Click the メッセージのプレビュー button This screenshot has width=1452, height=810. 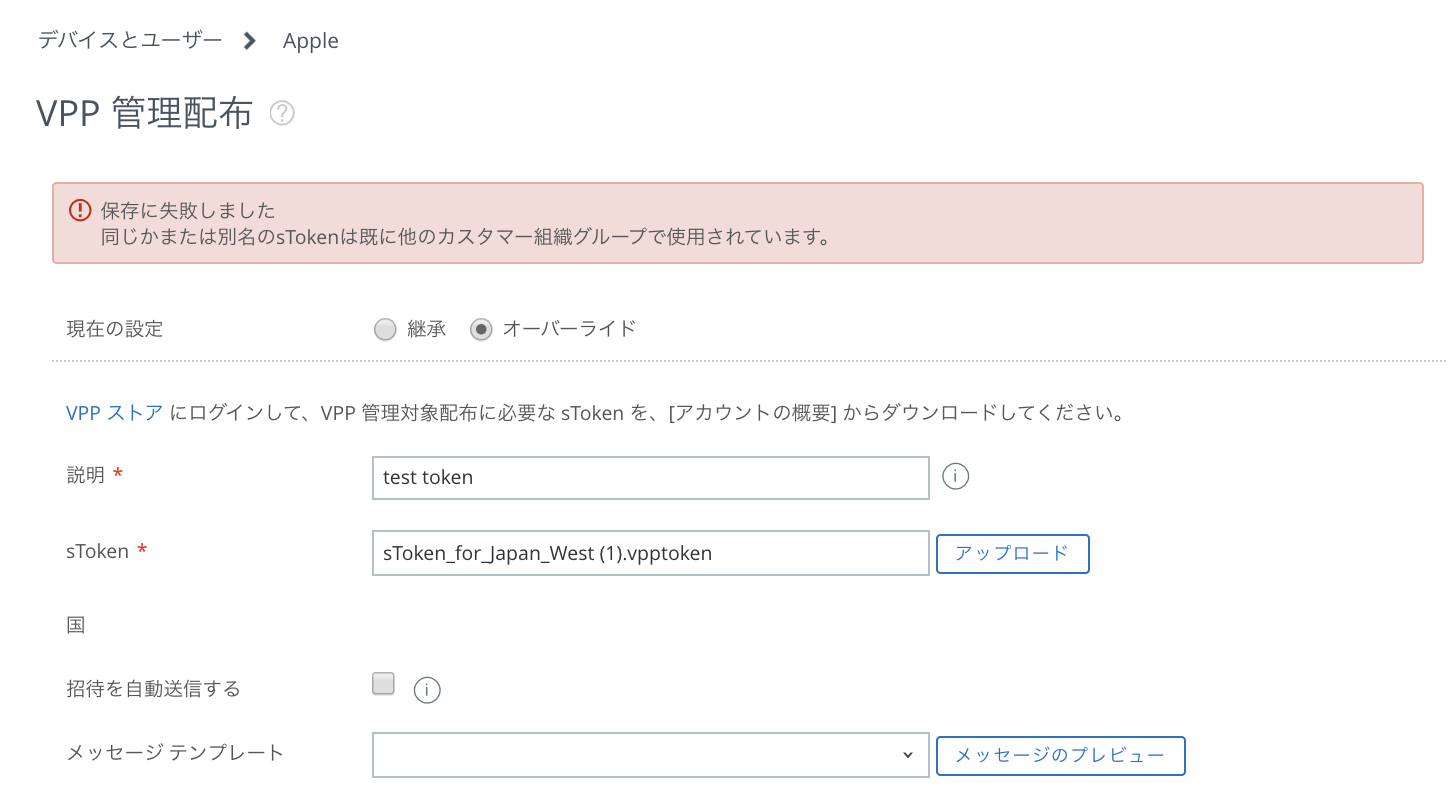1060,755
